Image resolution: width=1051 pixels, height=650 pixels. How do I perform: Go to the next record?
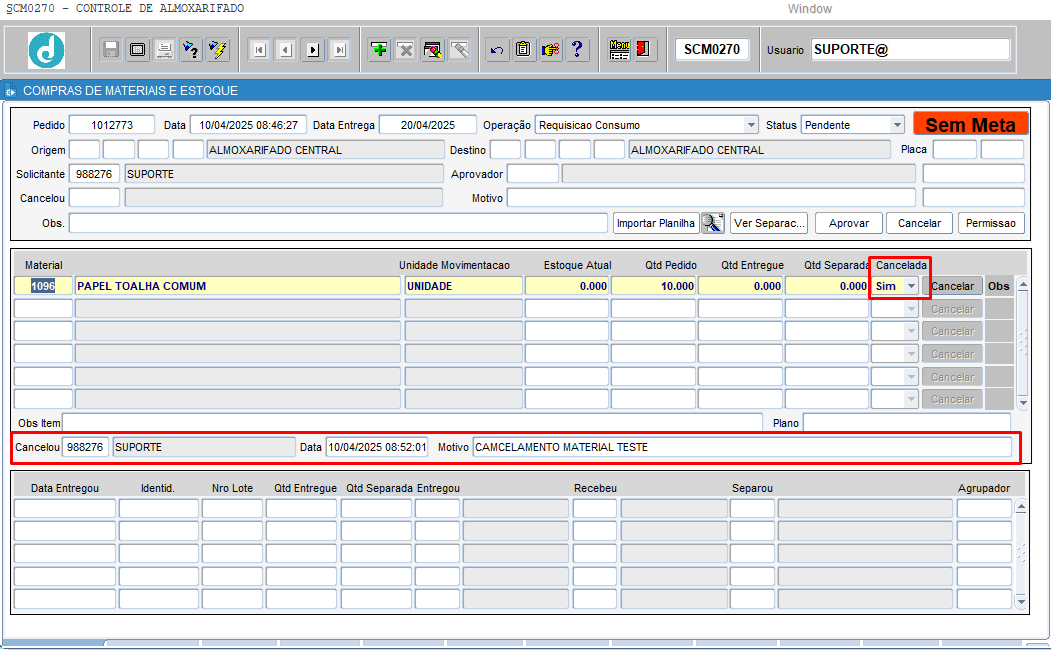click(x=313, y=50)
